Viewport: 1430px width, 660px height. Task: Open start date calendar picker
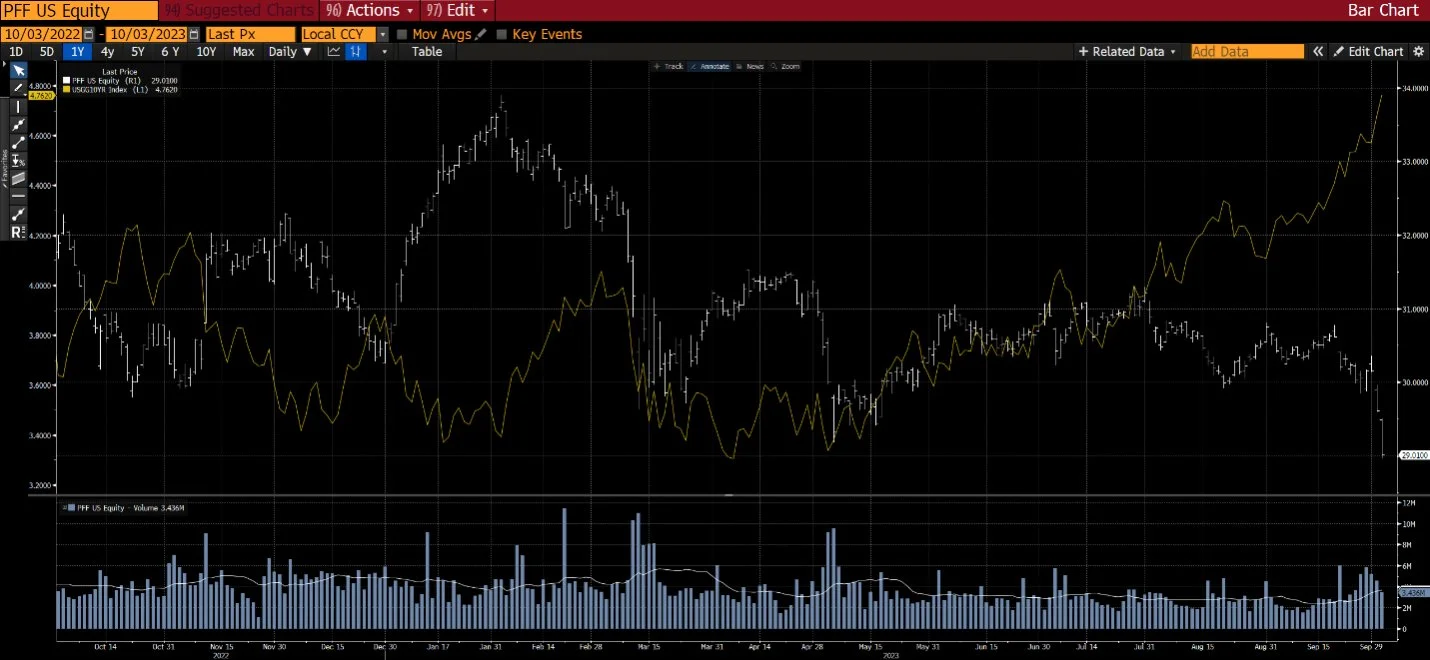pyautogui.click(x=89, y=34)
